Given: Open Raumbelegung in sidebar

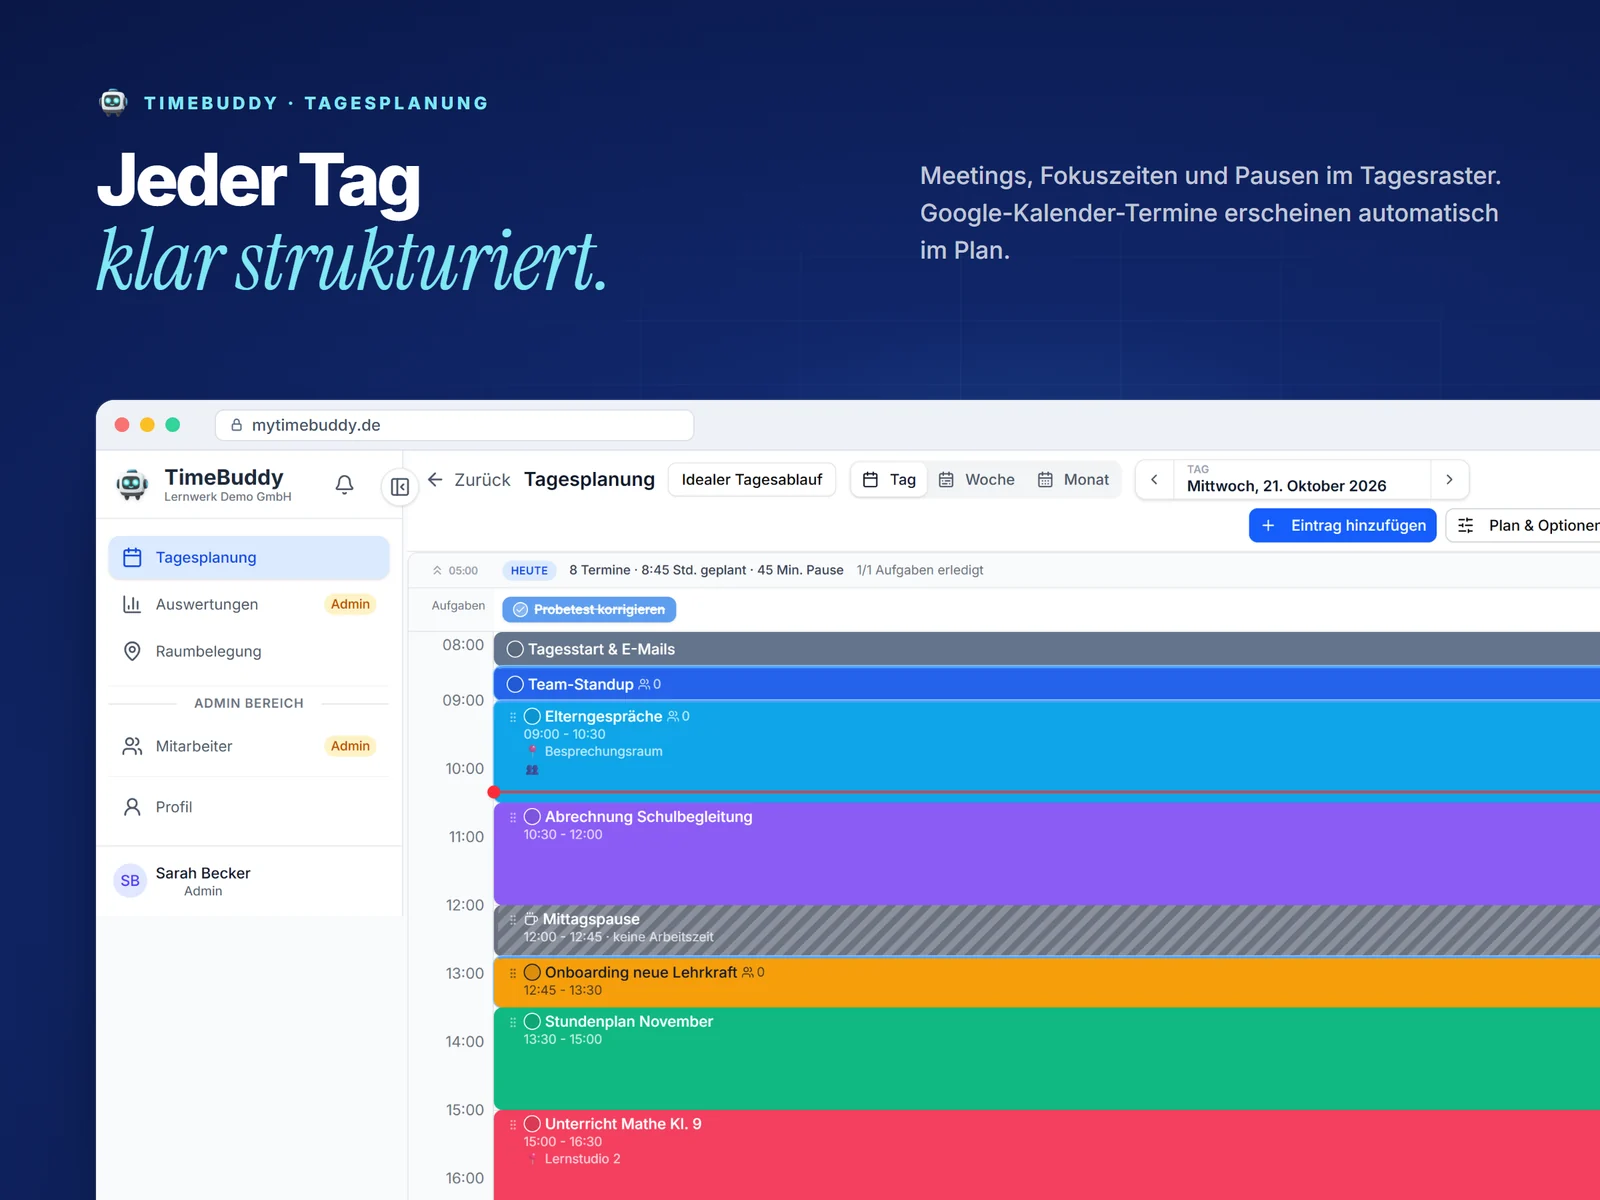Looking at the screenshot, I should tap(249, 651).
